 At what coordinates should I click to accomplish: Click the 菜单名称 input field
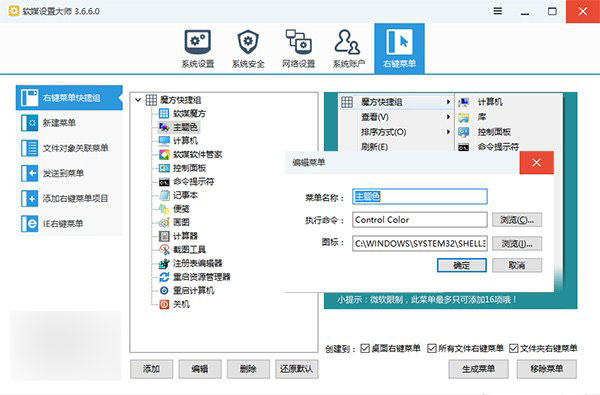click(x=420, y=197)
